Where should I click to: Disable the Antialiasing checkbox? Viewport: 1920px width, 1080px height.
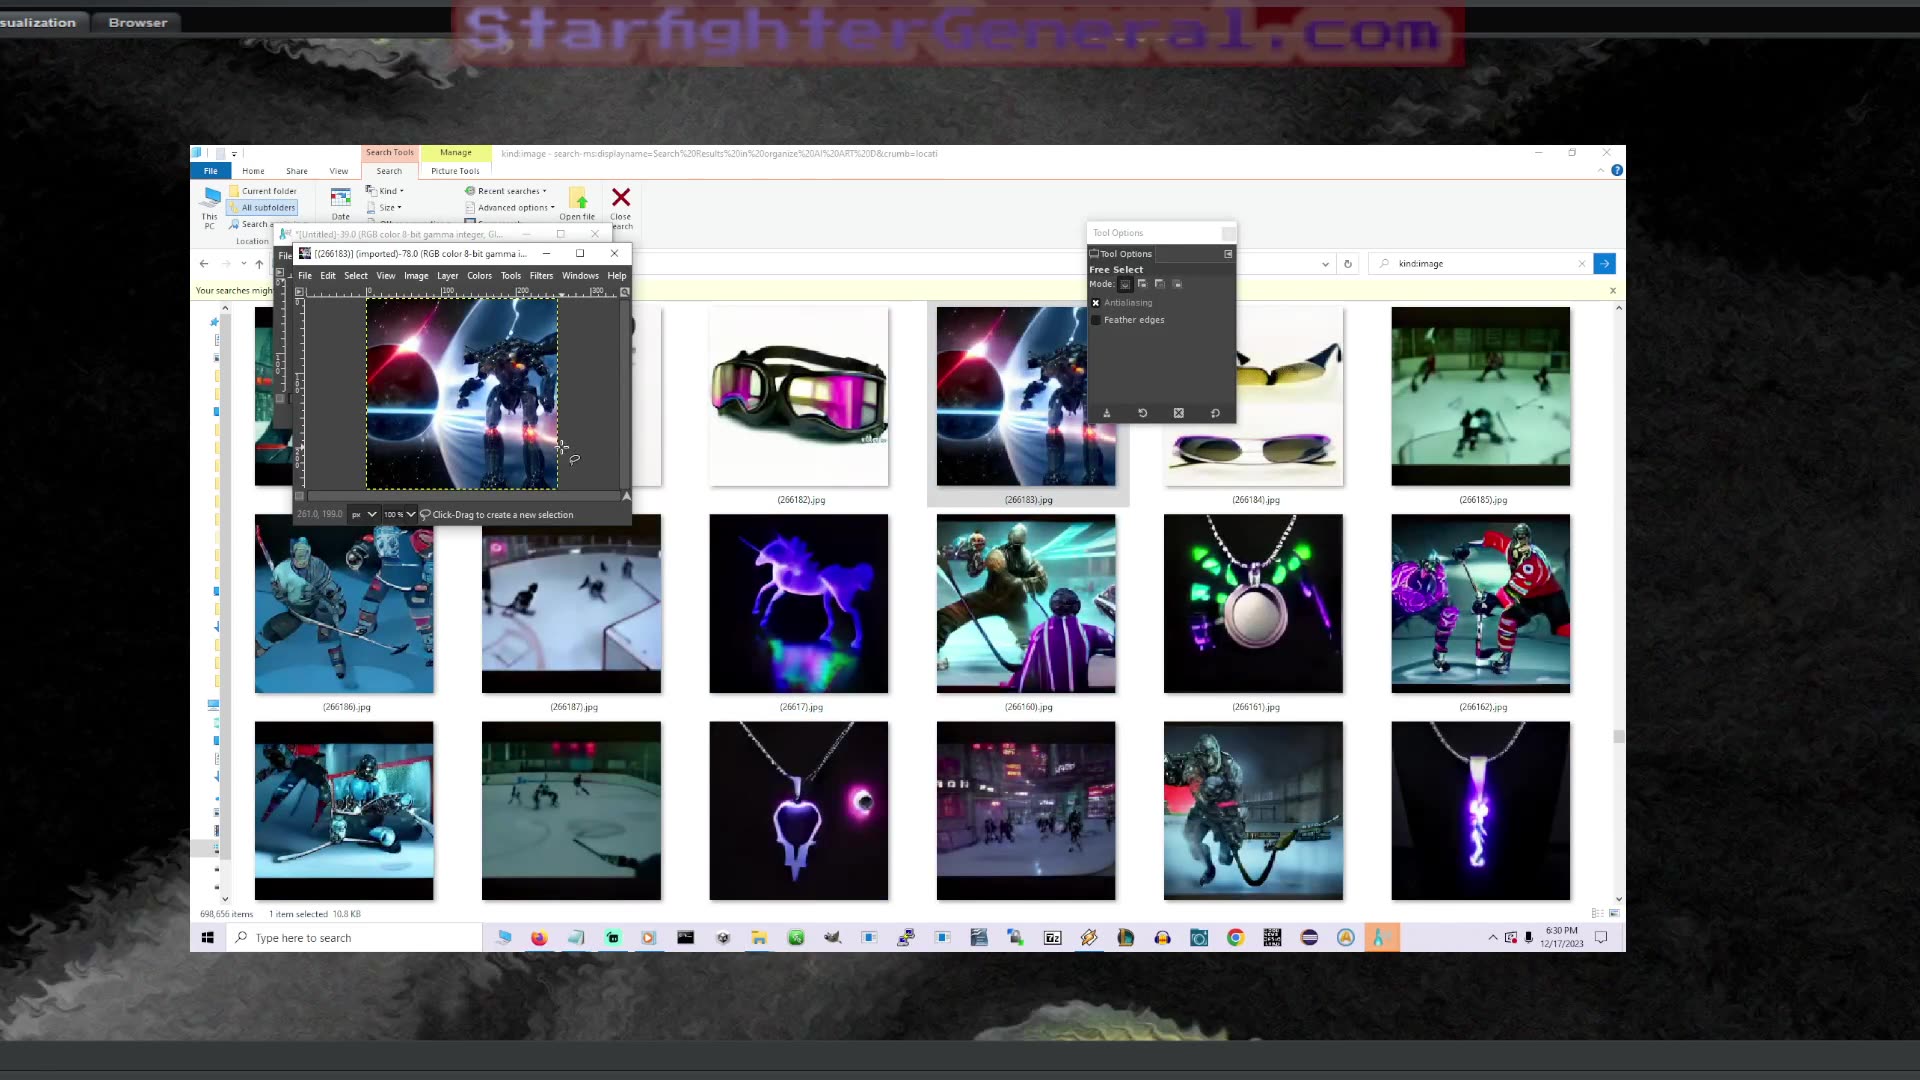tap(1096, 303)
